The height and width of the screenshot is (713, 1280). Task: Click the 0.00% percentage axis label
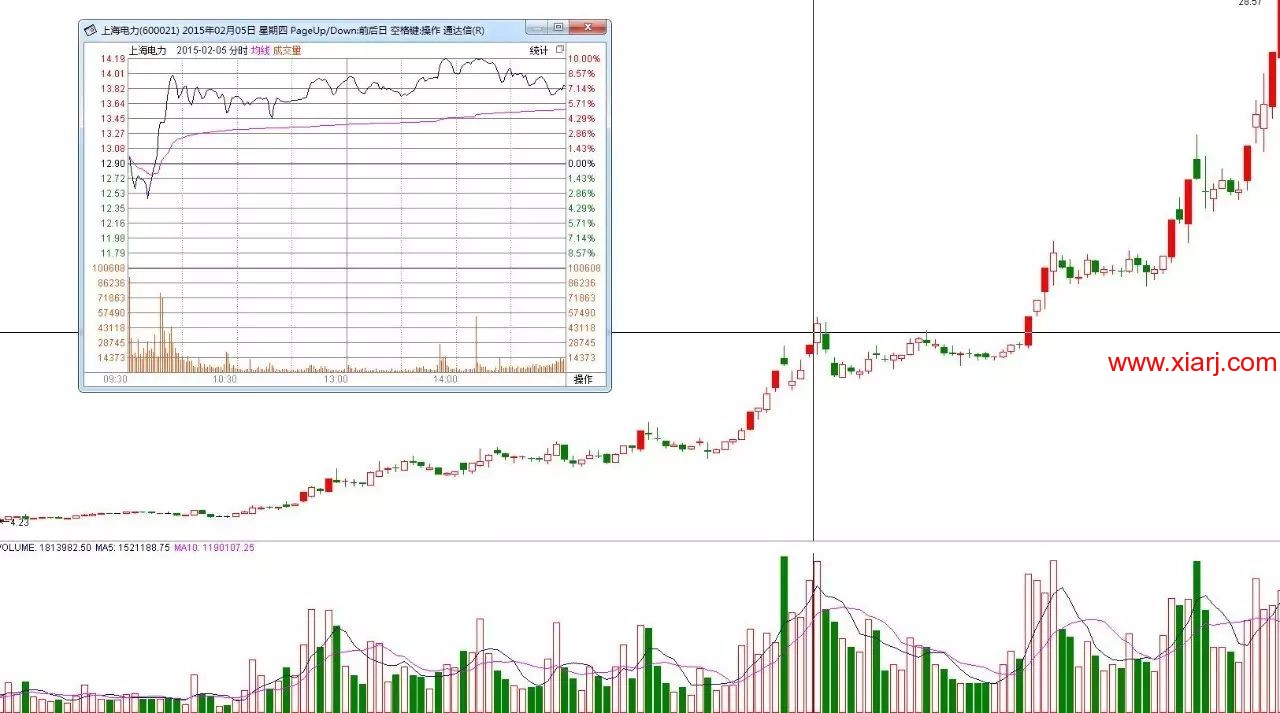582,164
